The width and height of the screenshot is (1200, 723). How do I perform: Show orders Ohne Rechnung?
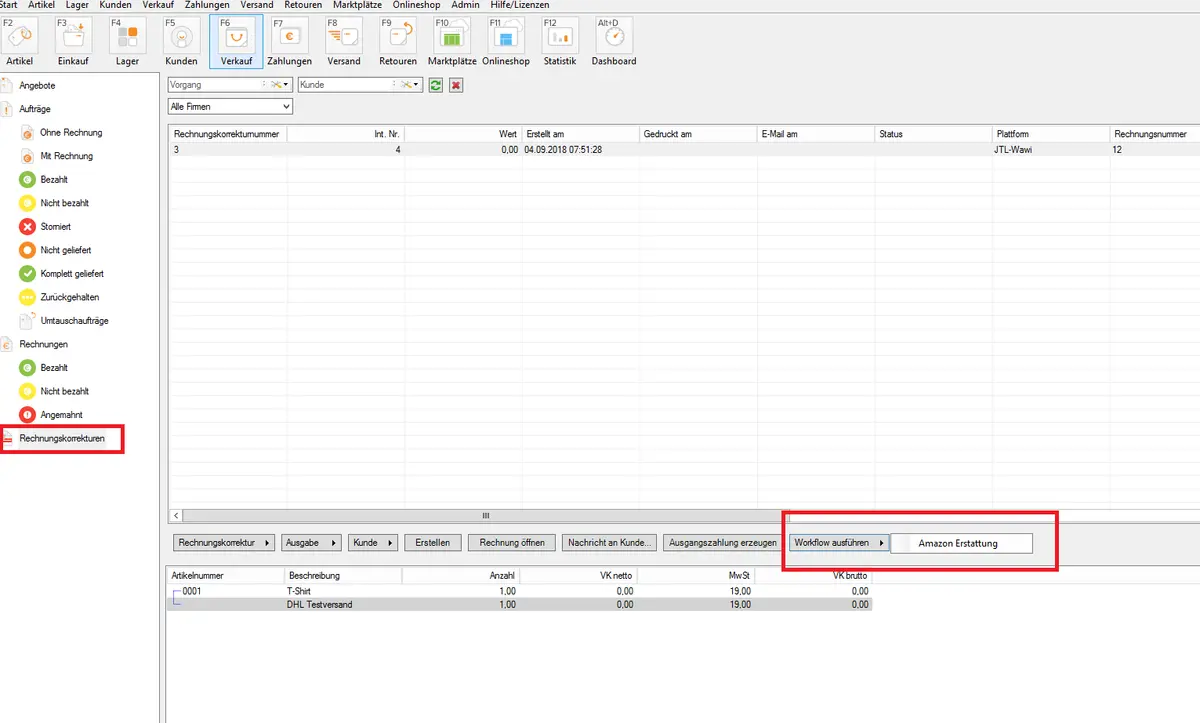[x=70, y=132]
